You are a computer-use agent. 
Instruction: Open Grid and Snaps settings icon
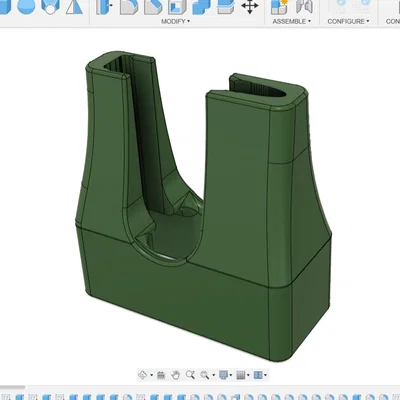[241, 375]
